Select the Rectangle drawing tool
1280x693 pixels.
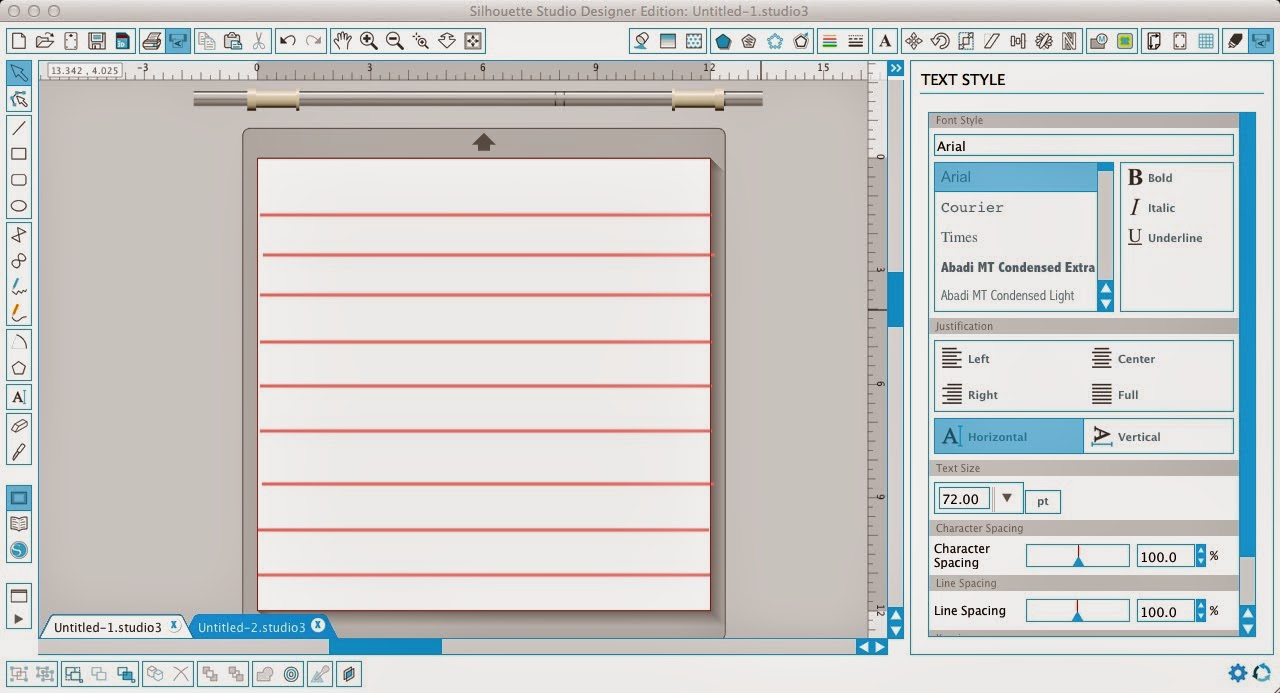(x=20, y=154)
